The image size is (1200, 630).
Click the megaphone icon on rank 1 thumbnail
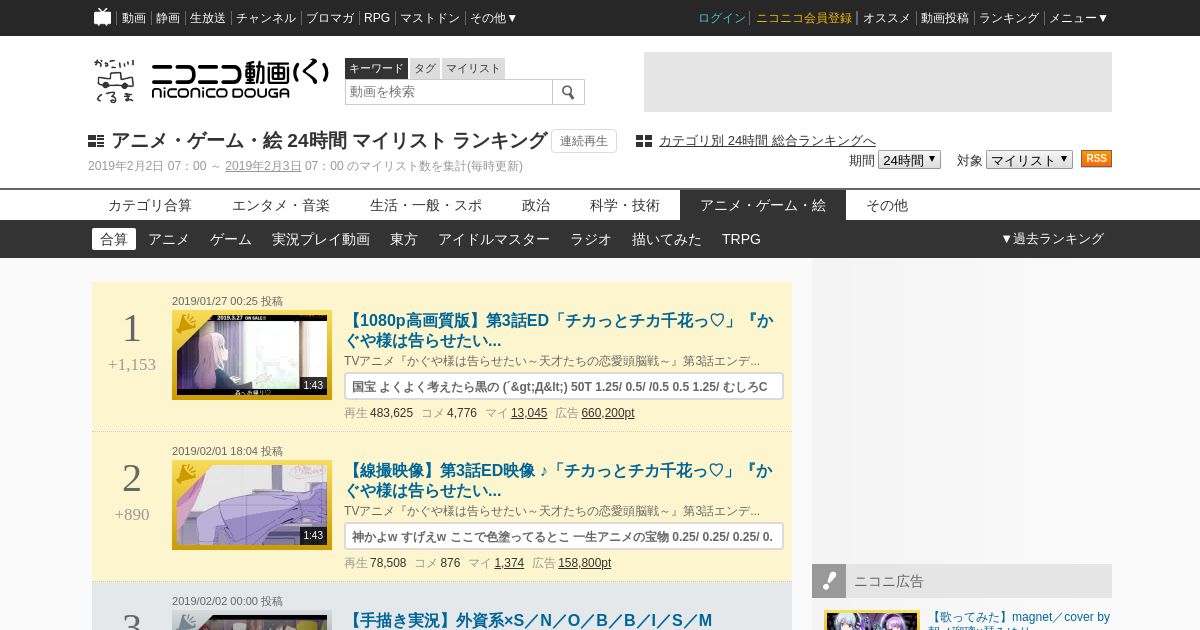coord(186,324)
